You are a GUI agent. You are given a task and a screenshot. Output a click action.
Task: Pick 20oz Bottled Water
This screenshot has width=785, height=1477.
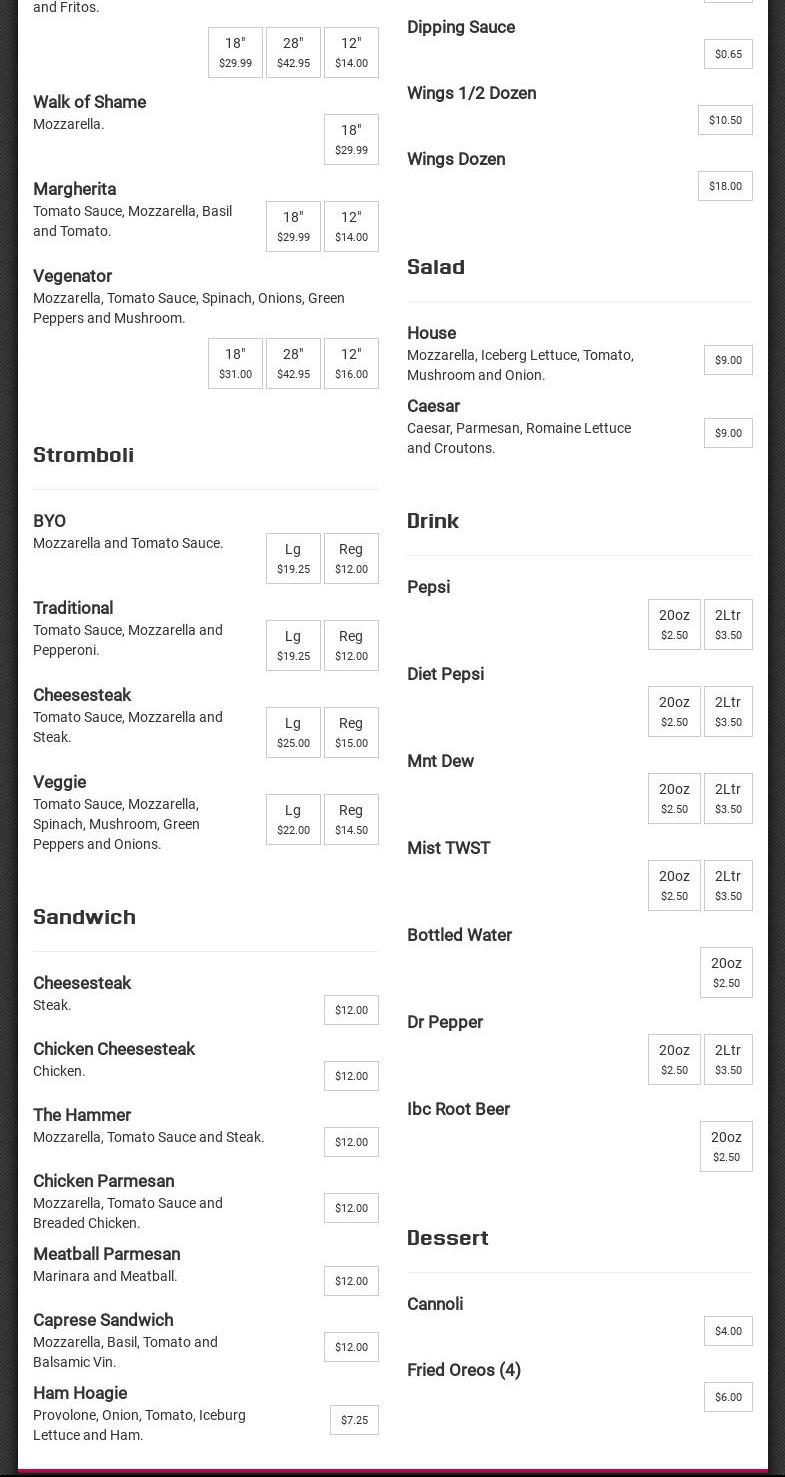pos(726,972)
